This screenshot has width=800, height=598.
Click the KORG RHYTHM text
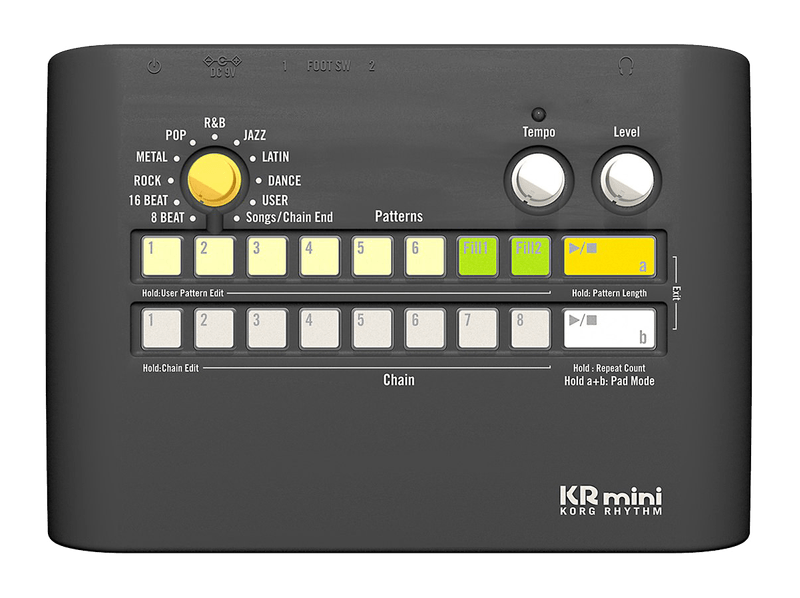[x=611, y=511]
